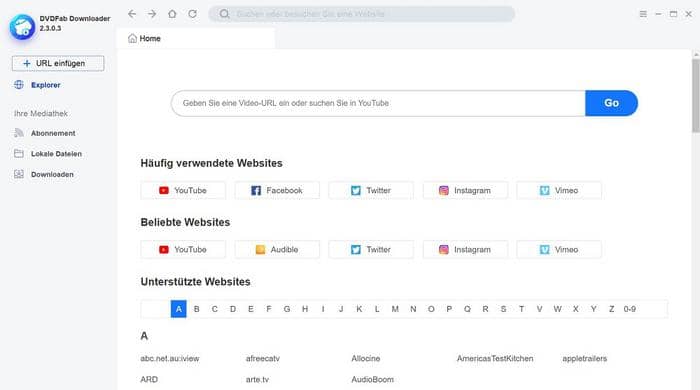Click the Facebook logo icon
Screen dimensions: 700x390
(256, 191)
